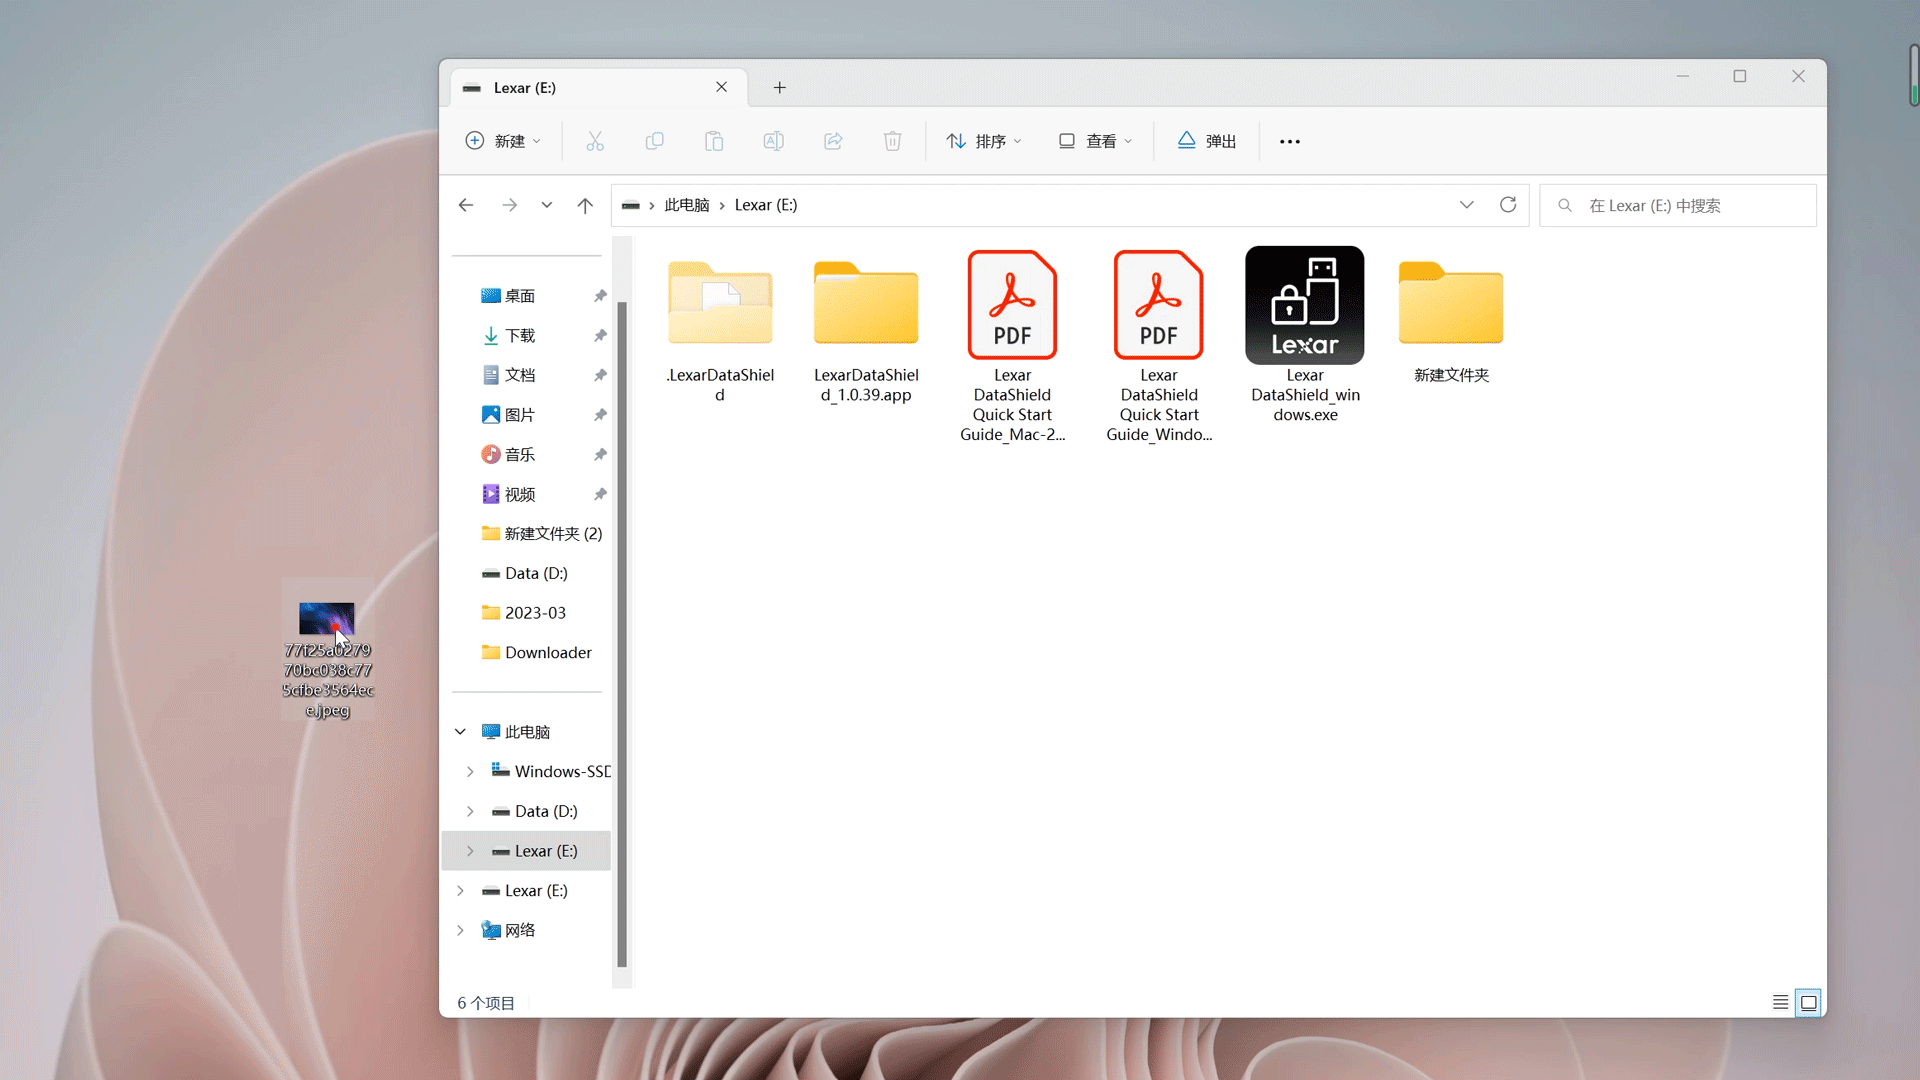The height and width of the screenshot is (1080, 1920).
Task: Expand Data (D:) under 此电脑
Action: 470,811
